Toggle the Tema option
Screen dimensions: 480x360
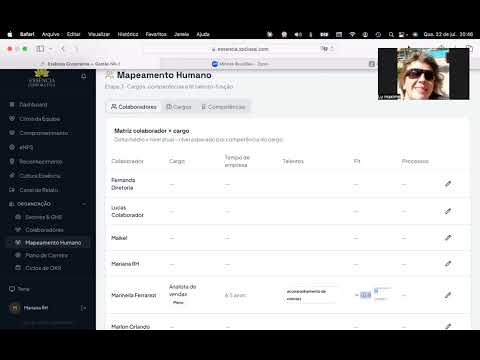pos(19,289)
